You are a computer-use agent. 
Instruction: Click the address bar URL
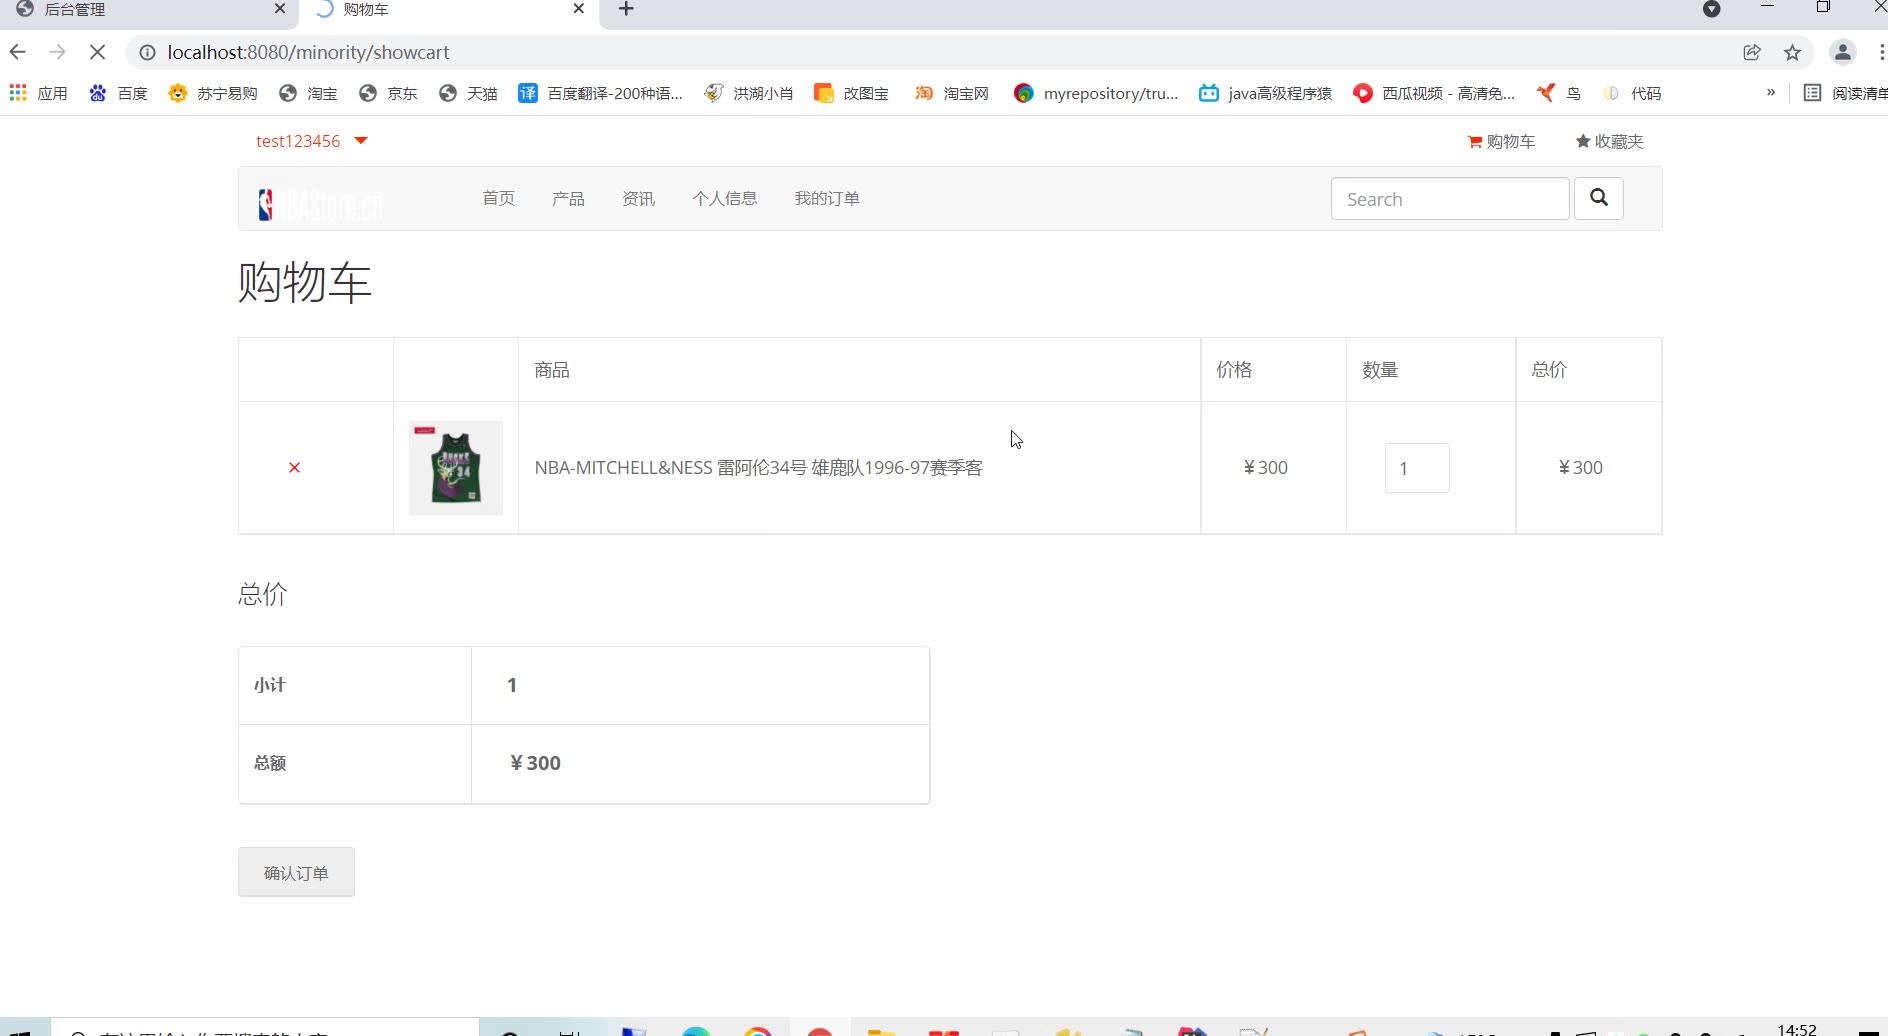pos(308,52)
